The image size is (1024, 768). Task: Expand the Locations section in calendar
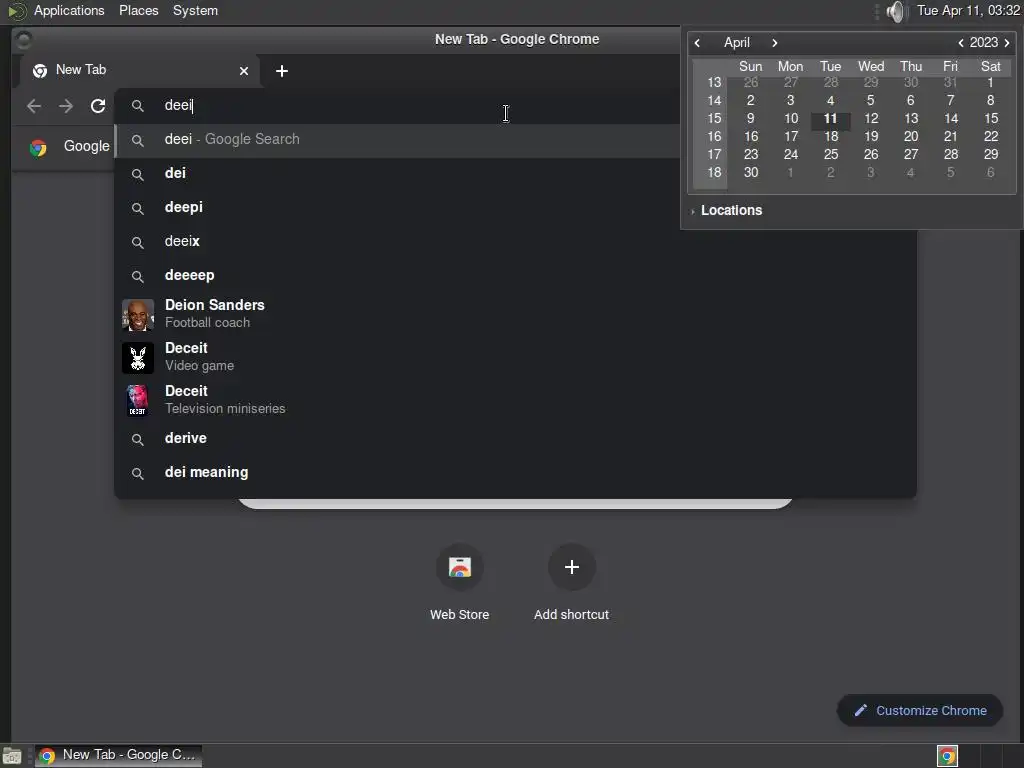726,211
